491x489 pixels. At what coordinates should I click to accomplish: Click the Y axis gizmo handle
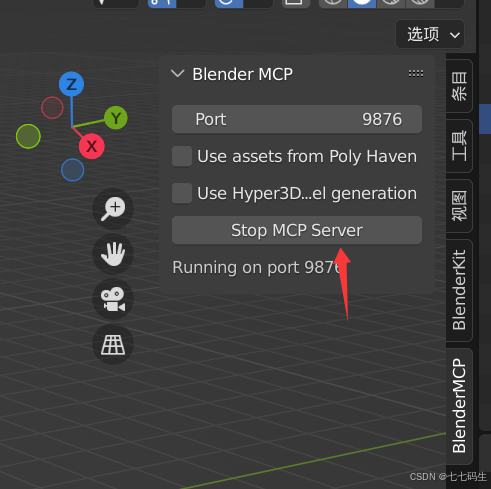116,118
